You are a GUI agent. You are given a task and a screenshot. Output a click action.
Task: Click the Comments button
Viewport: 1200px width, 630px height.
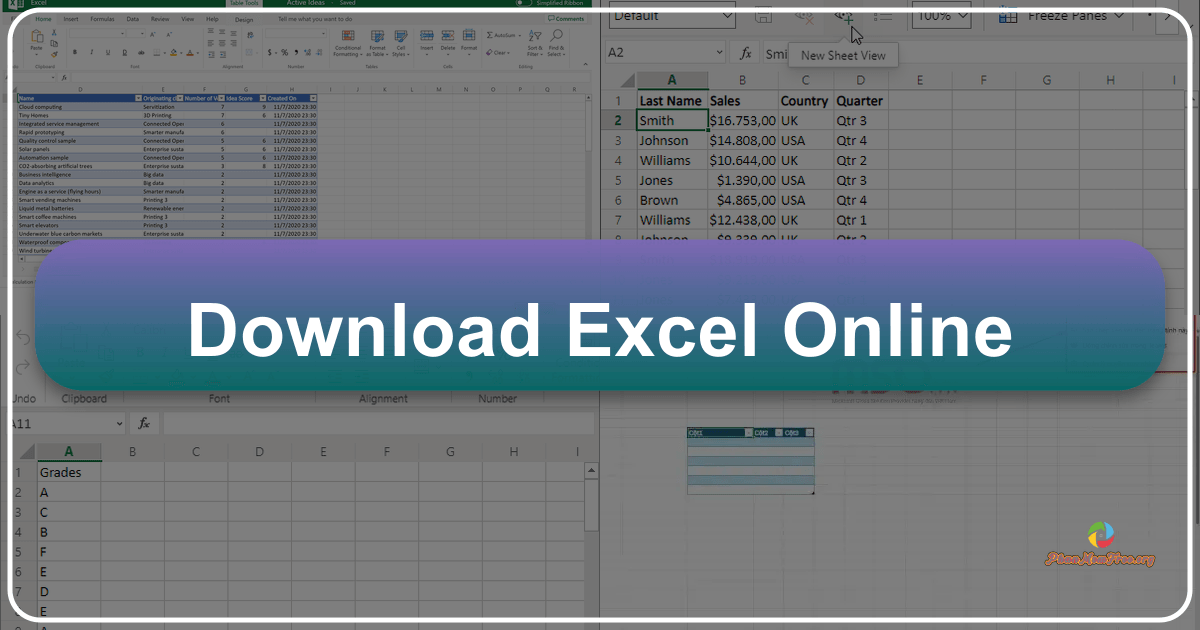565,18
